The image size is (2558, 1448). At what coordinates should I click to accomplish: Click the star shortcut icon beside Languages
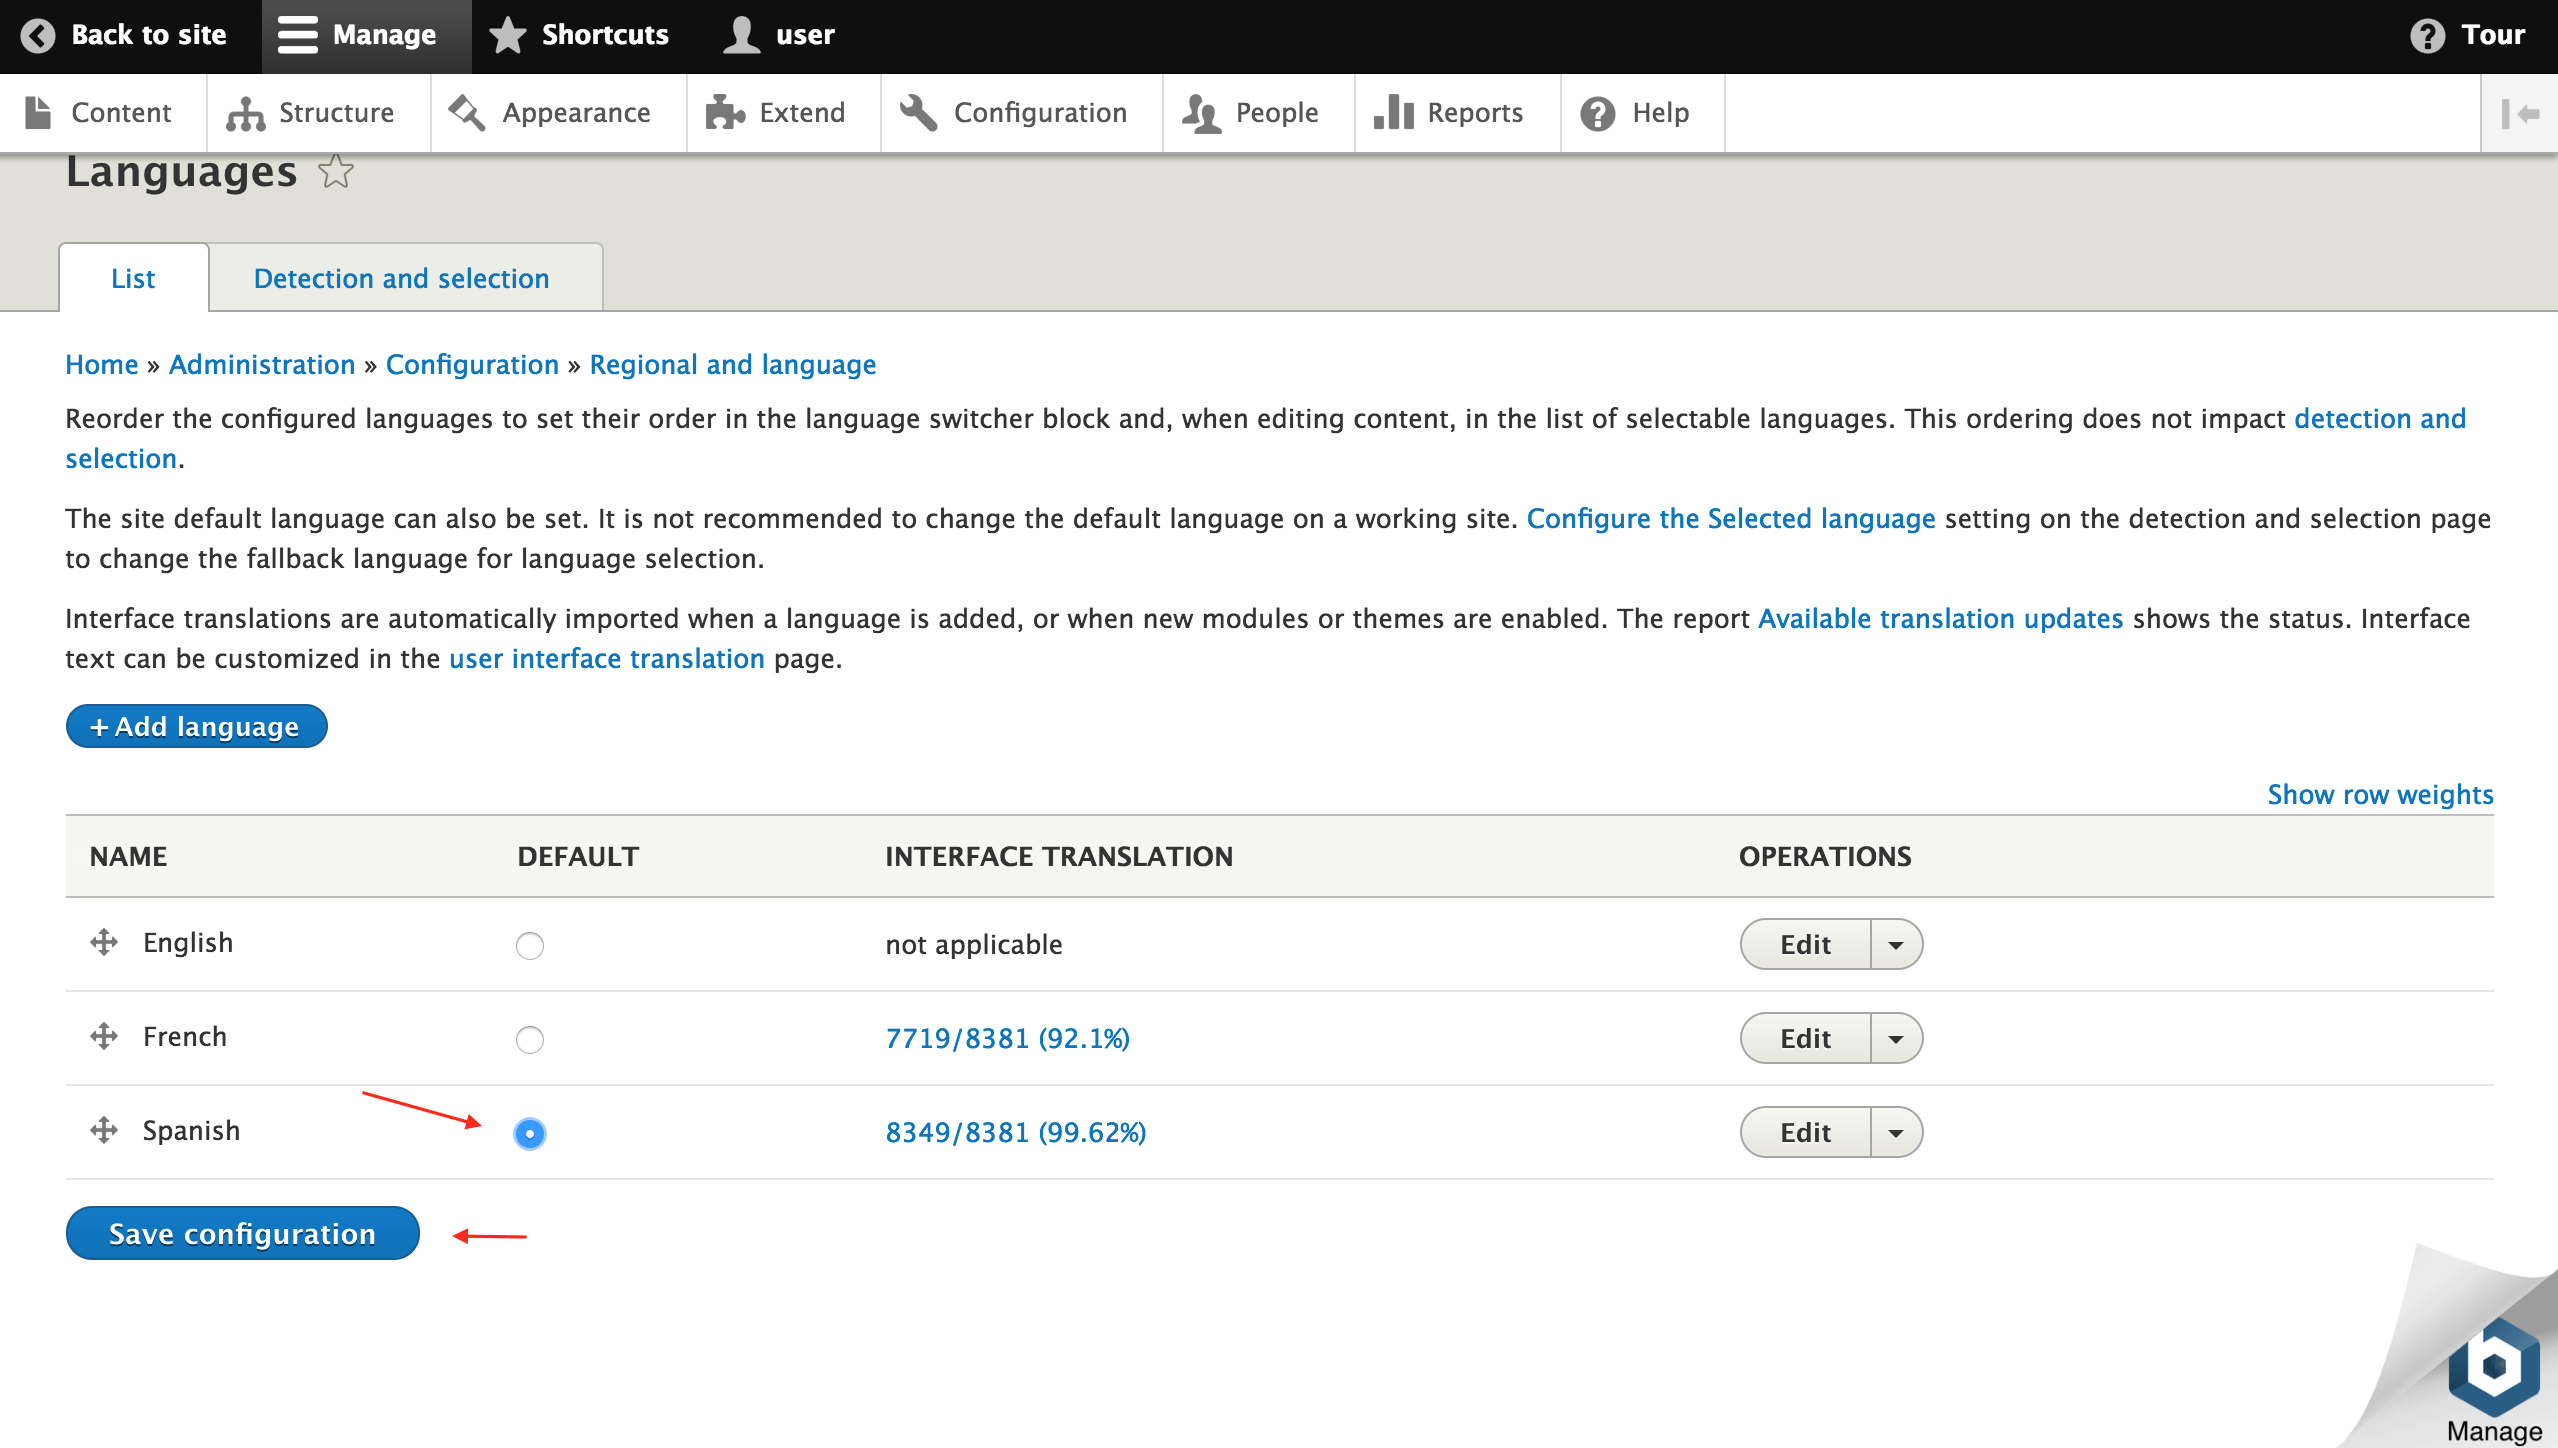click(x=336, y=172)
